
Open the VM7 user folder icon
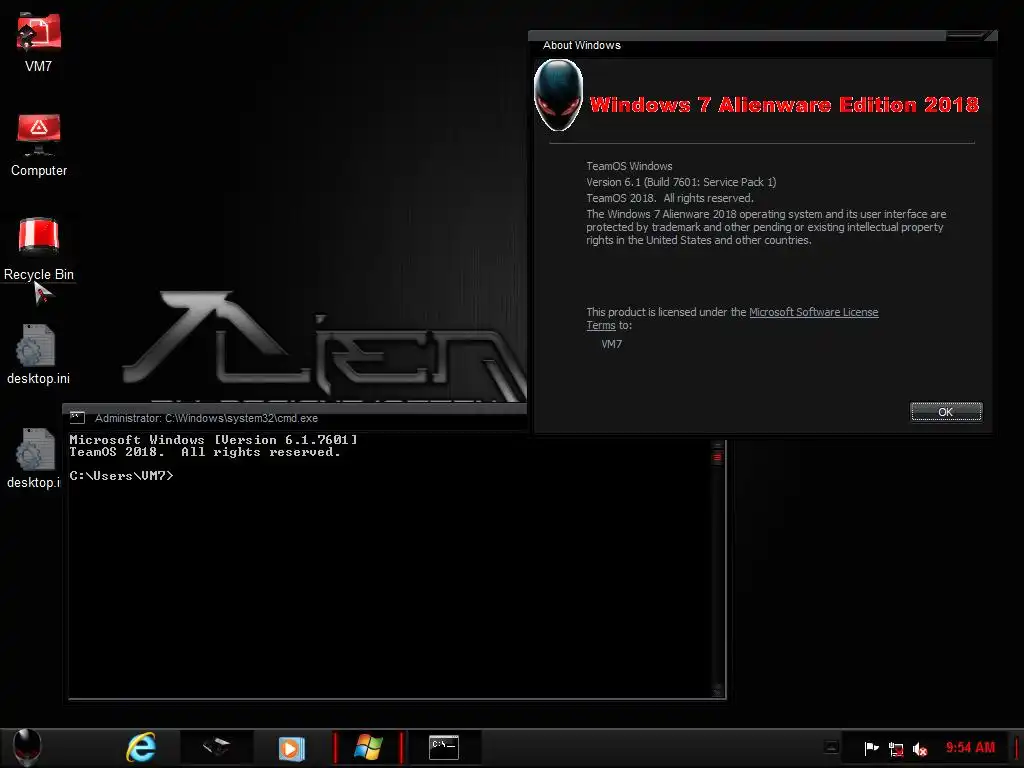[38, 43]
